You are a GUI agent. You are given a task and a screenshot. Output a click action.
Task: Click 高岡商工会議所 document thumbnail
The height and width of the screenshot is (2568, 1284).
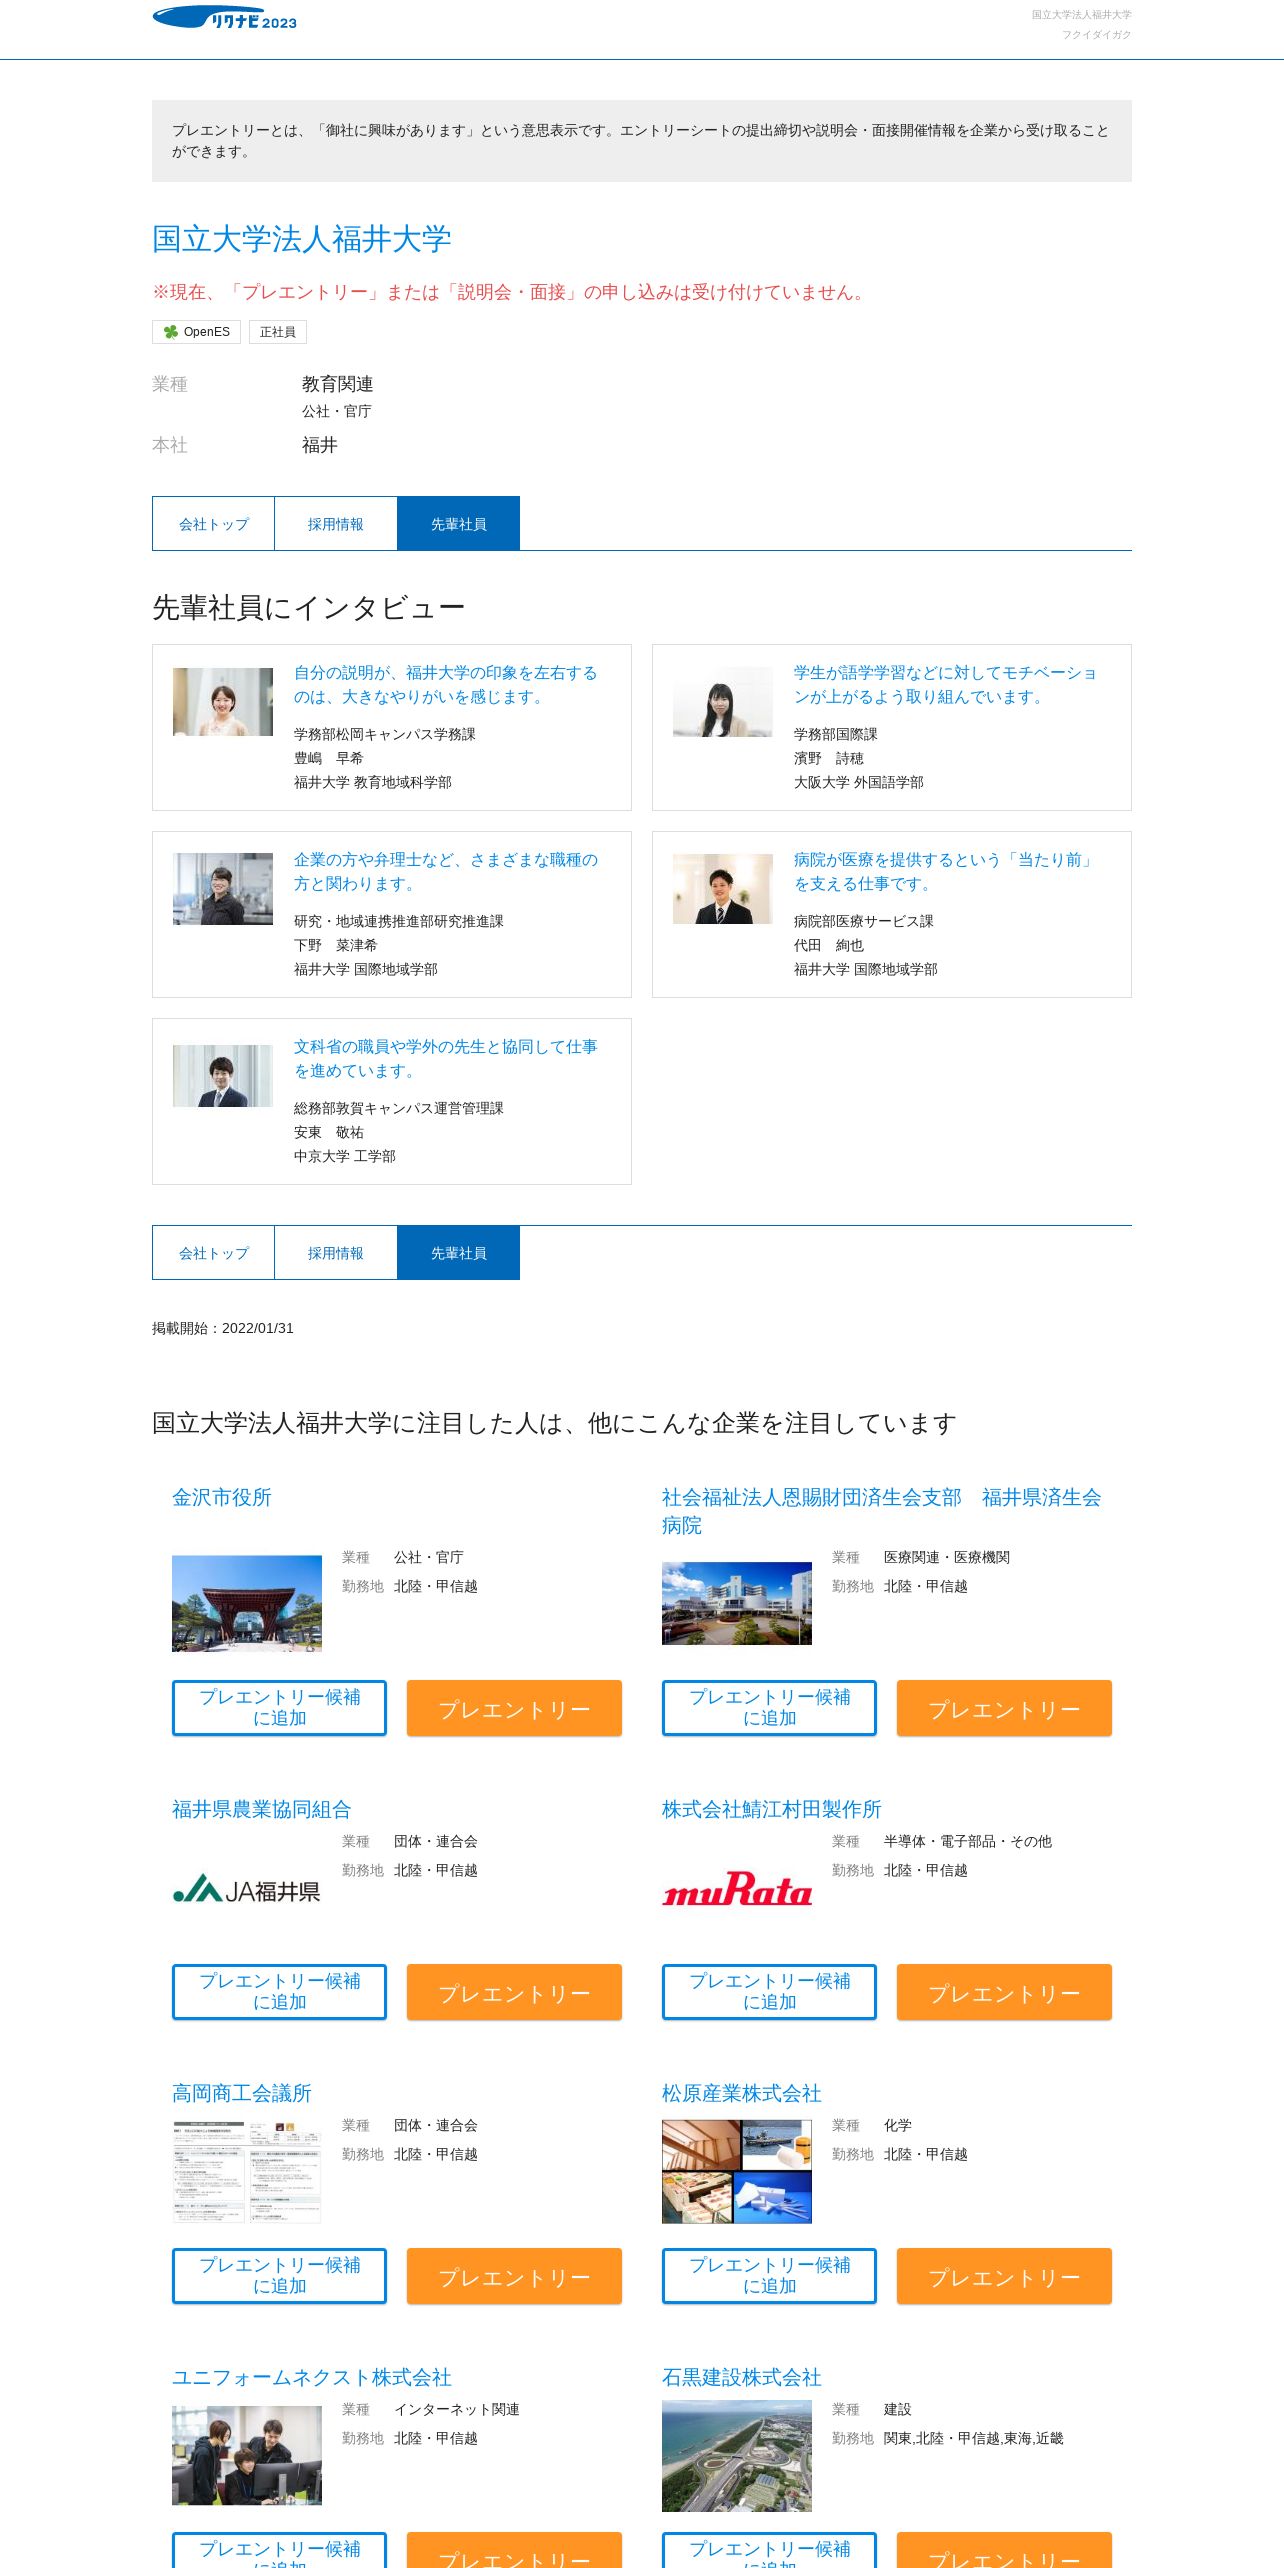click(247, 2172)
